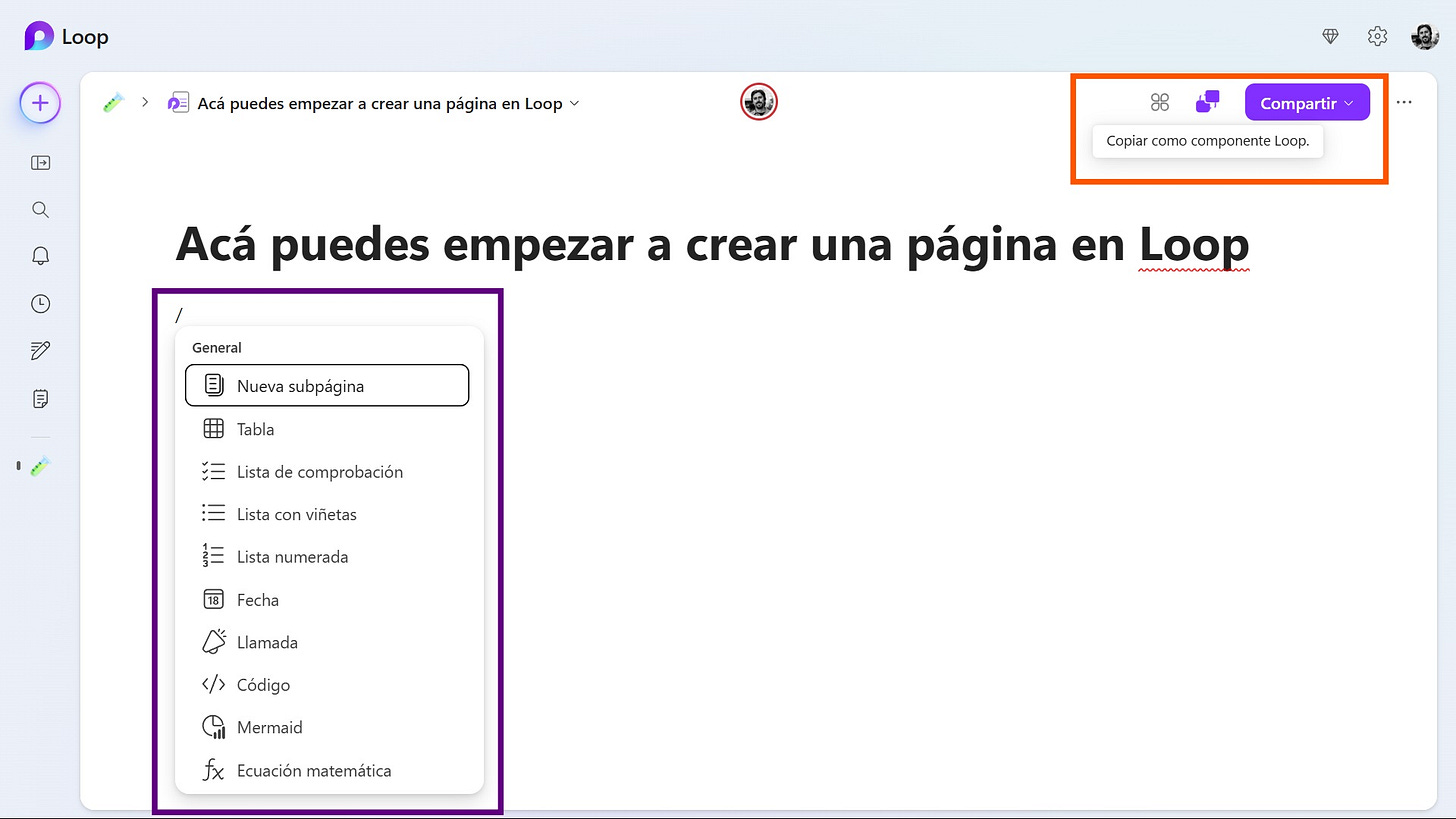
Task: Choose the Mermaid diagram option
Action: (x=327, y=727)
